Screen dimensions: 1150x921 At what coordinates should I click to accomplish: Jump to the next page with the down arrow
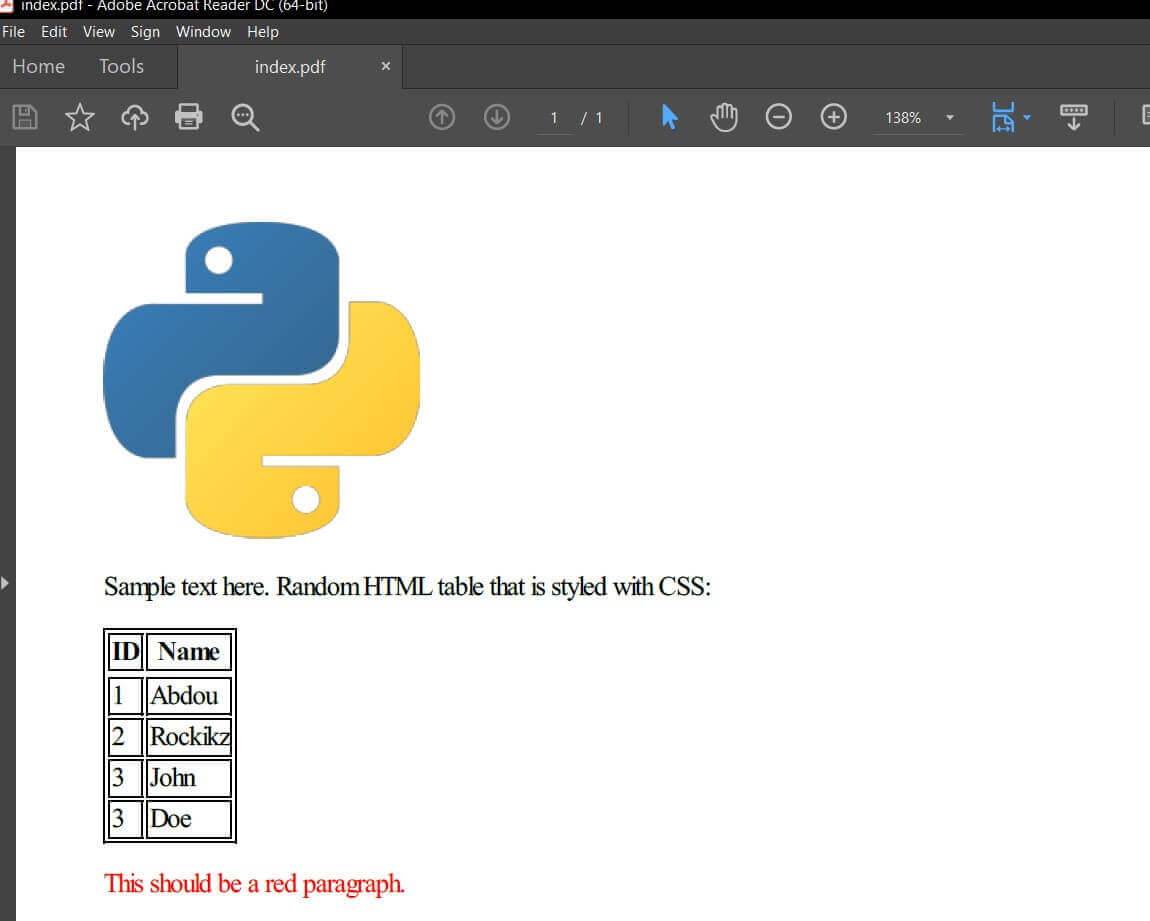[497, 117]
